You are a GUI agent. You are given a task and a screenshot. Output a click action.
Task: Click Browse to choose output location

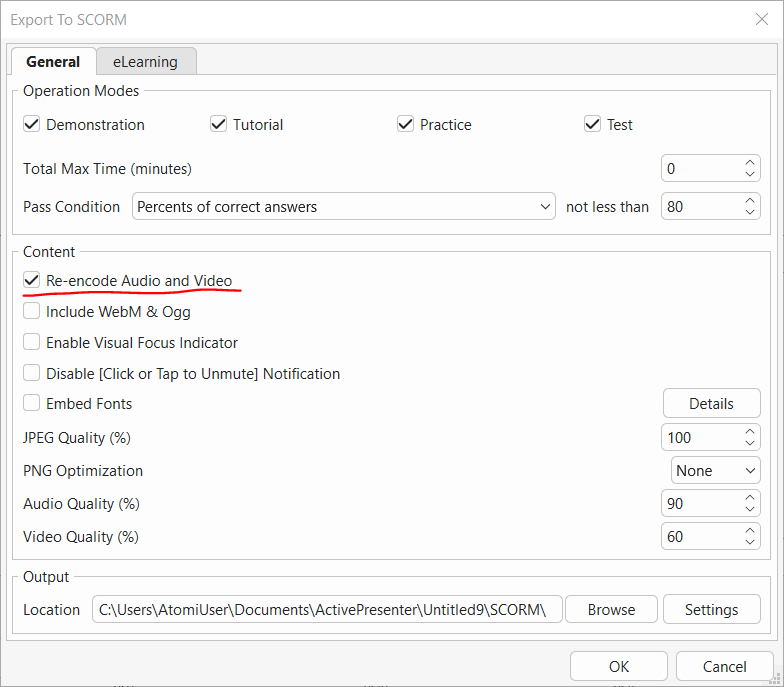611,610
